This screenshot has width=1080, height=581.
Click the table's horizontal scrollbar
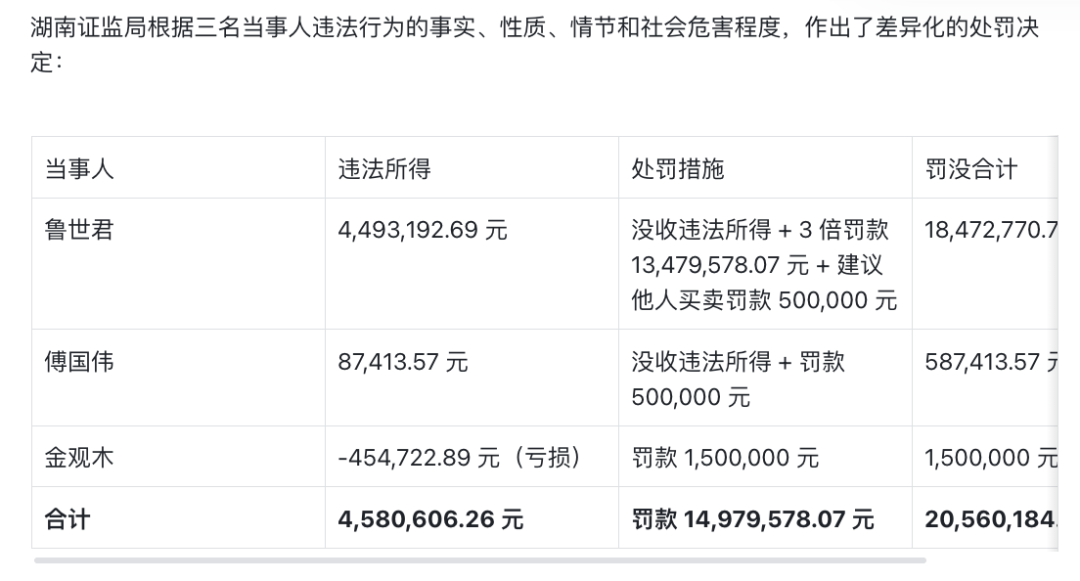click(480, 560)
